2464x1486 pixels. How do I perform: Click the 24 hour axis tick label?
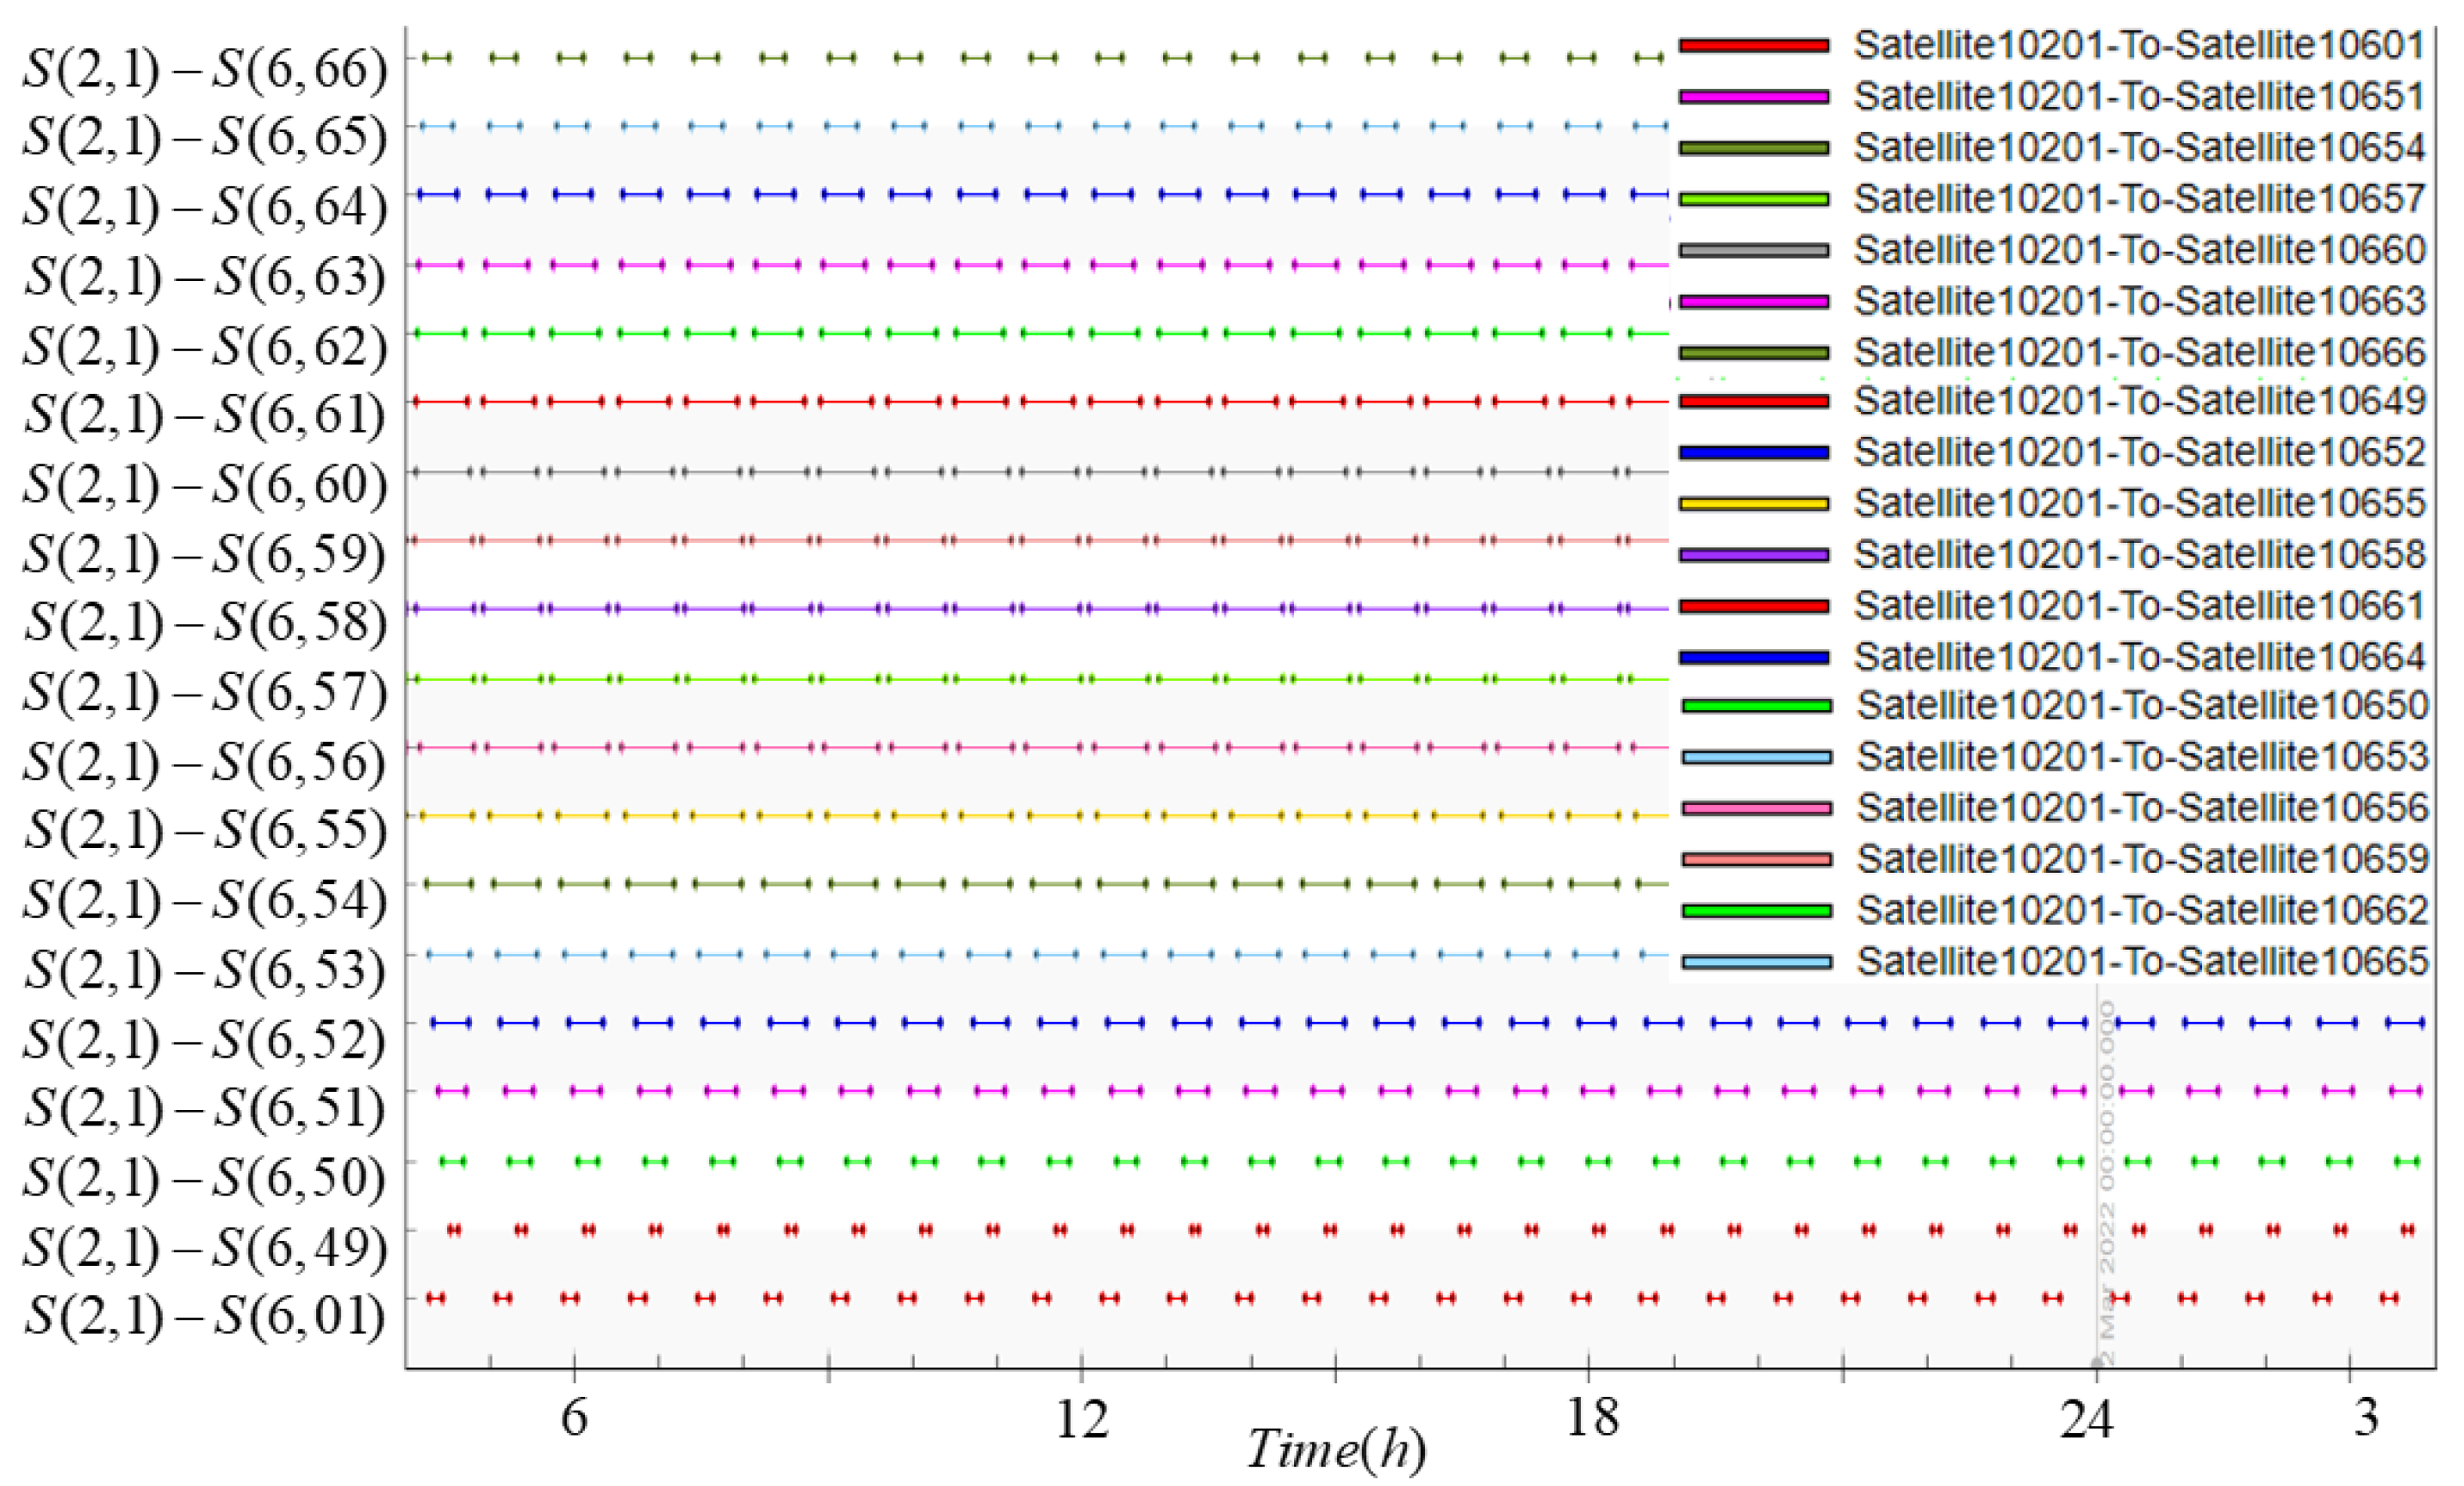2086,1419
